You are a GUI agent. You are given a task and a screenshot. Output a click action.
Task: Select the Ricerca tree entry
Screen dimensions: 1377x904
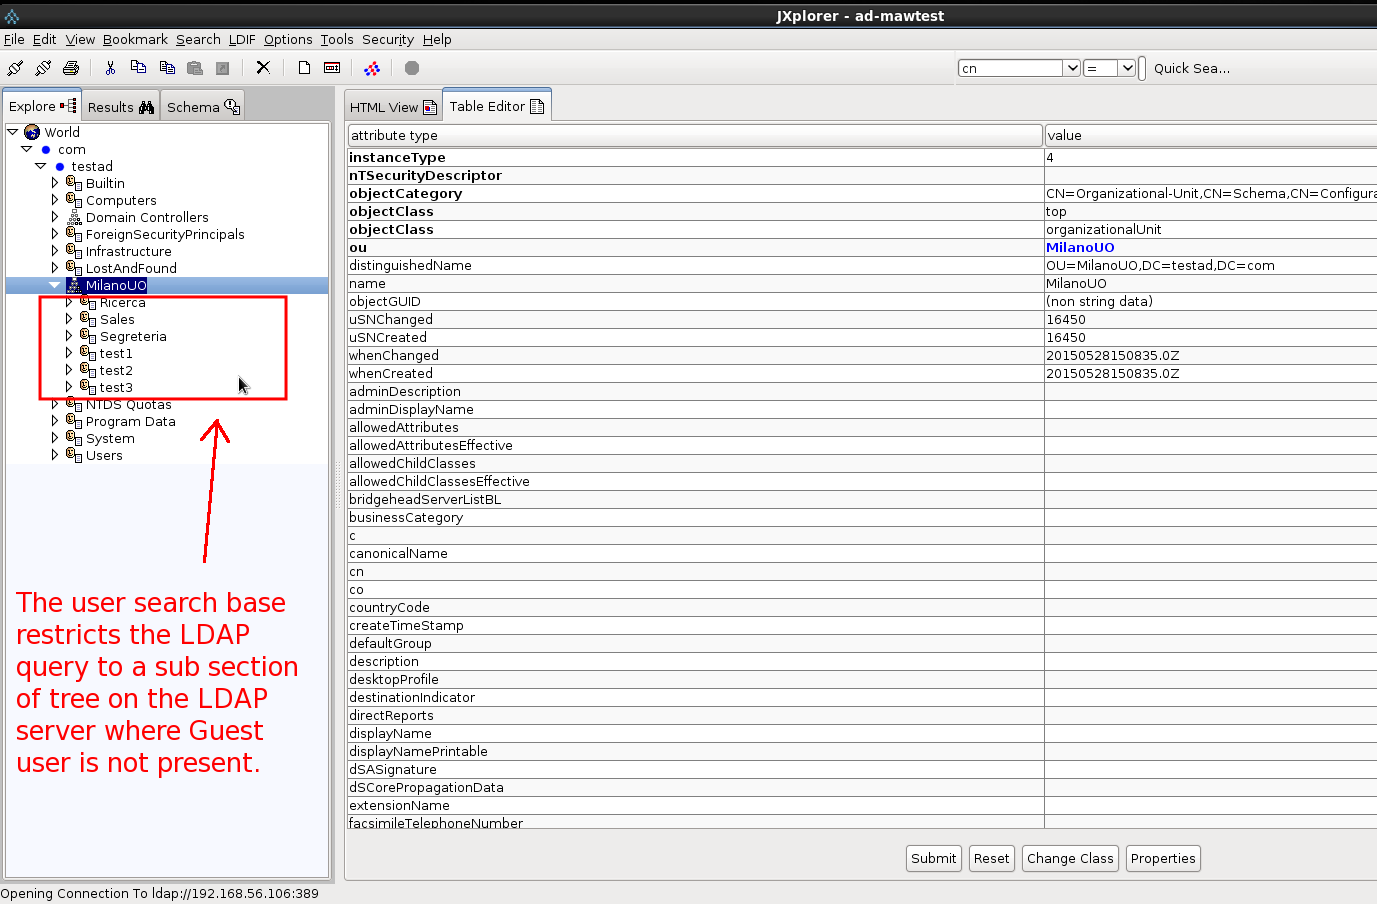122,303
